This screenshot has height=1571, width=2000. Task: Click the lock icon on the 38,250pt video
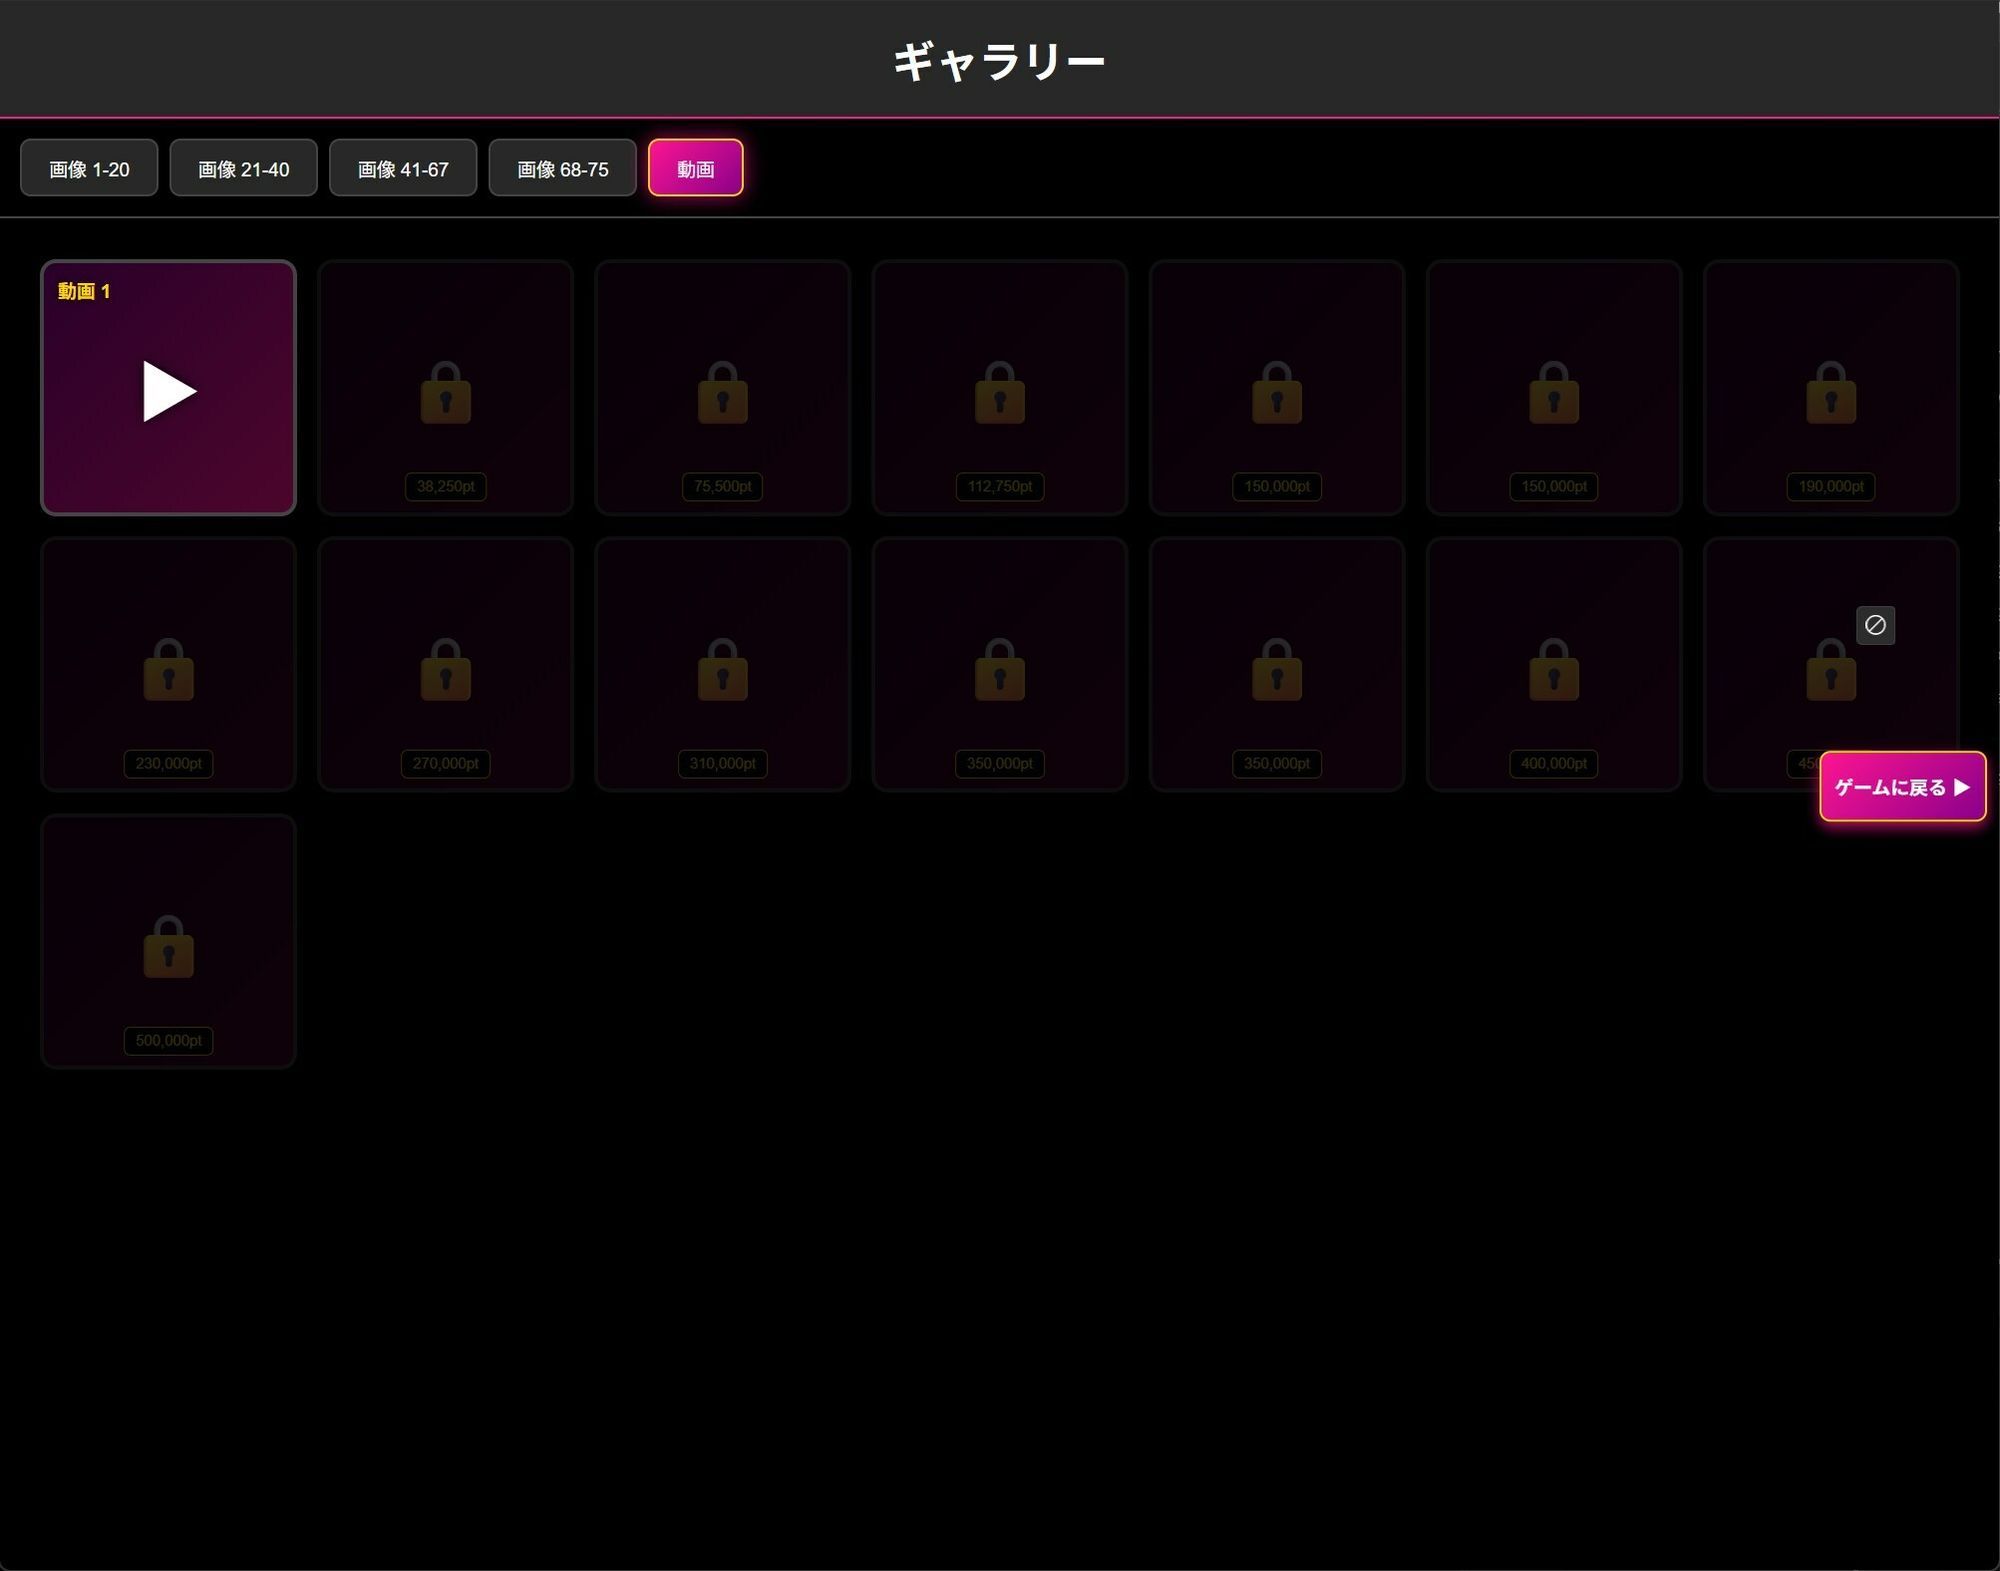(445, 394)
